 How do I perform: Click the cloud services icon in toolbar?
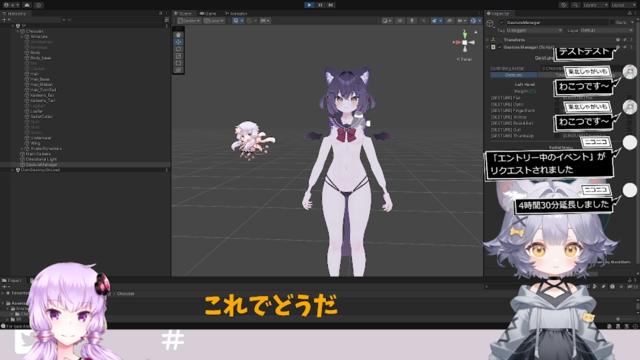coord(27,5)
